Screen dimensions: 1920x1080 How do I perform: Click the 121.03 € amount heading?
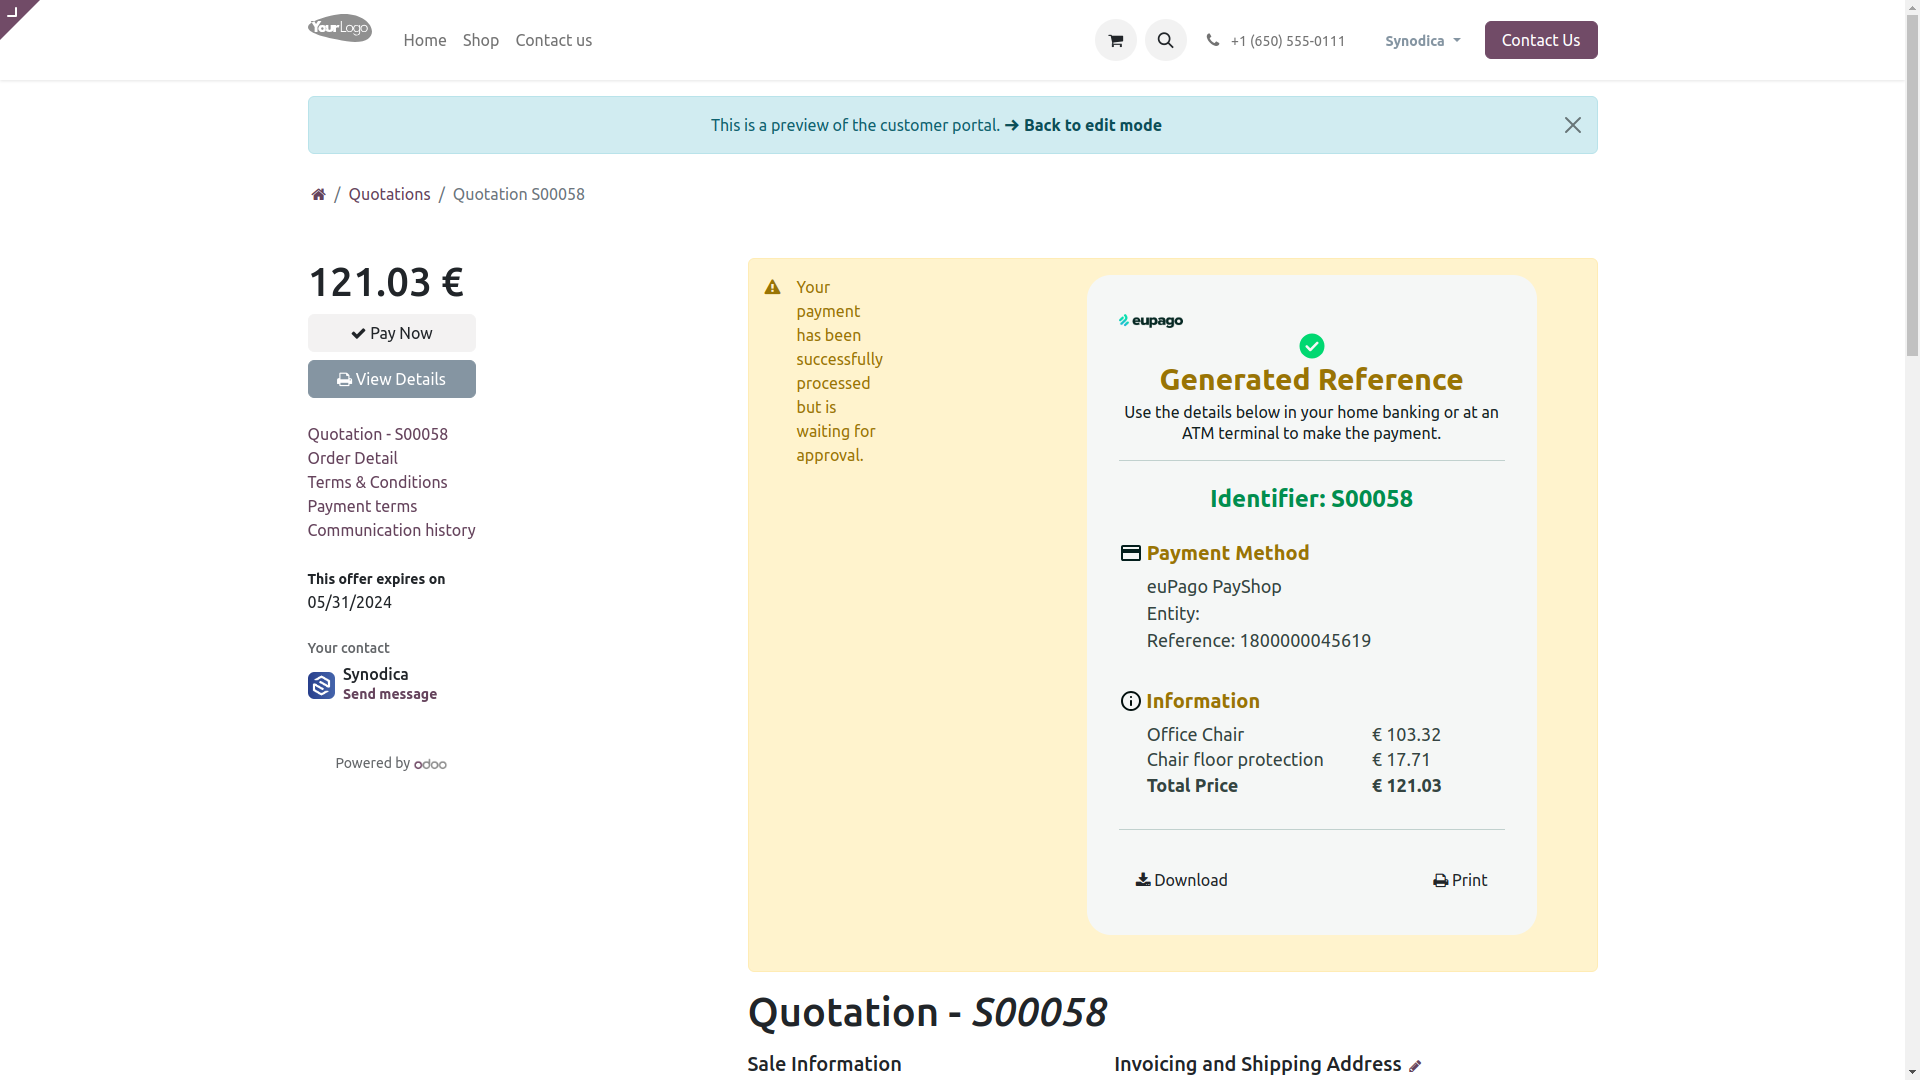(x=385, y=282)
